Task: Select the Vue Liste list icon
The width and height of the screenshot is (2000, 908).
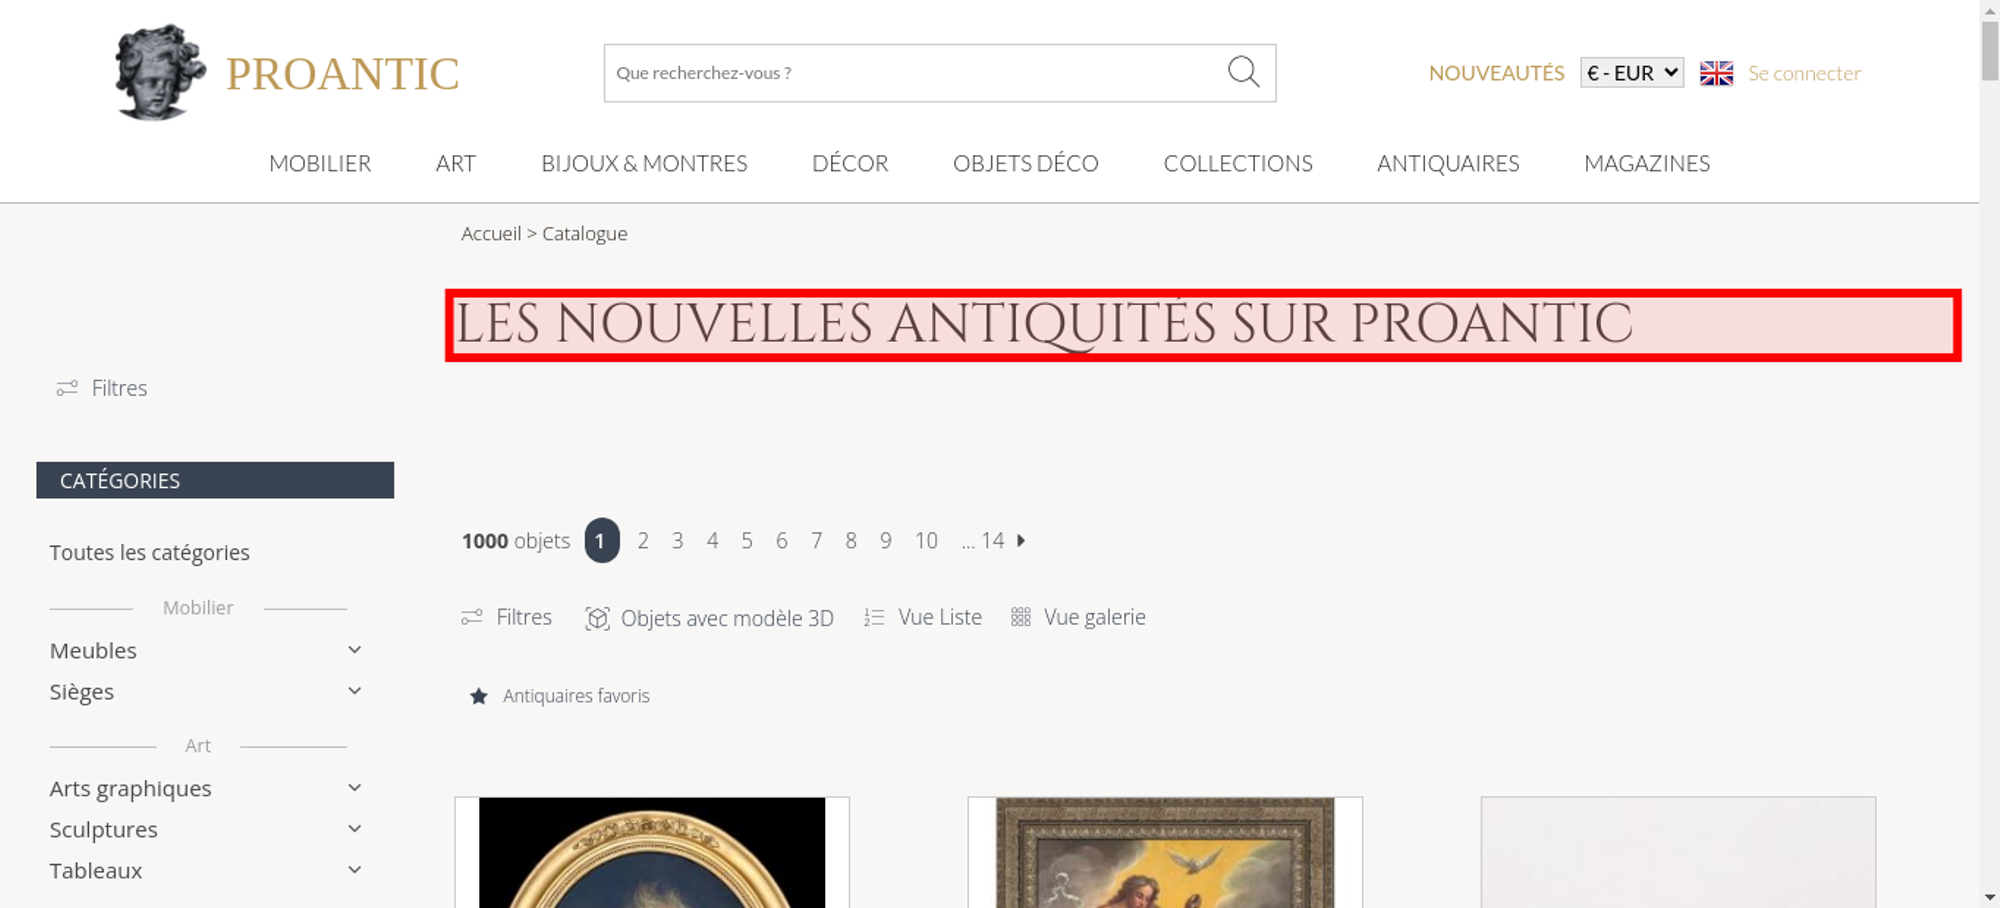Action: pos(874,618)
